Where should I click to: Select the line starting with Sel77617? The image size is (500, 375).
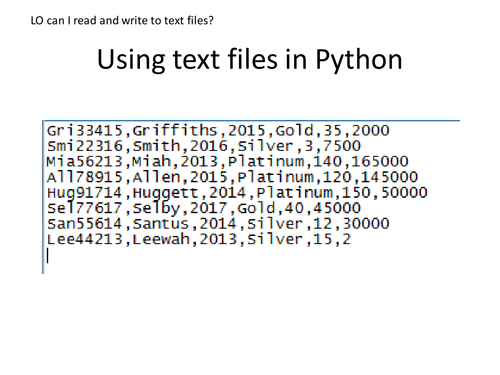click(204, 208)
